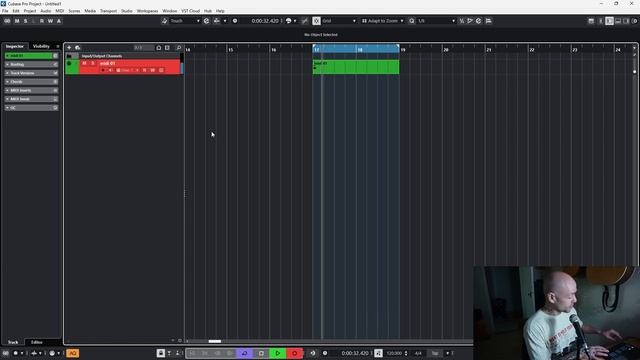Switch to the Inspector tab
Image resolution: width=640 pixels, height=360 pixels.
(15, 46)
